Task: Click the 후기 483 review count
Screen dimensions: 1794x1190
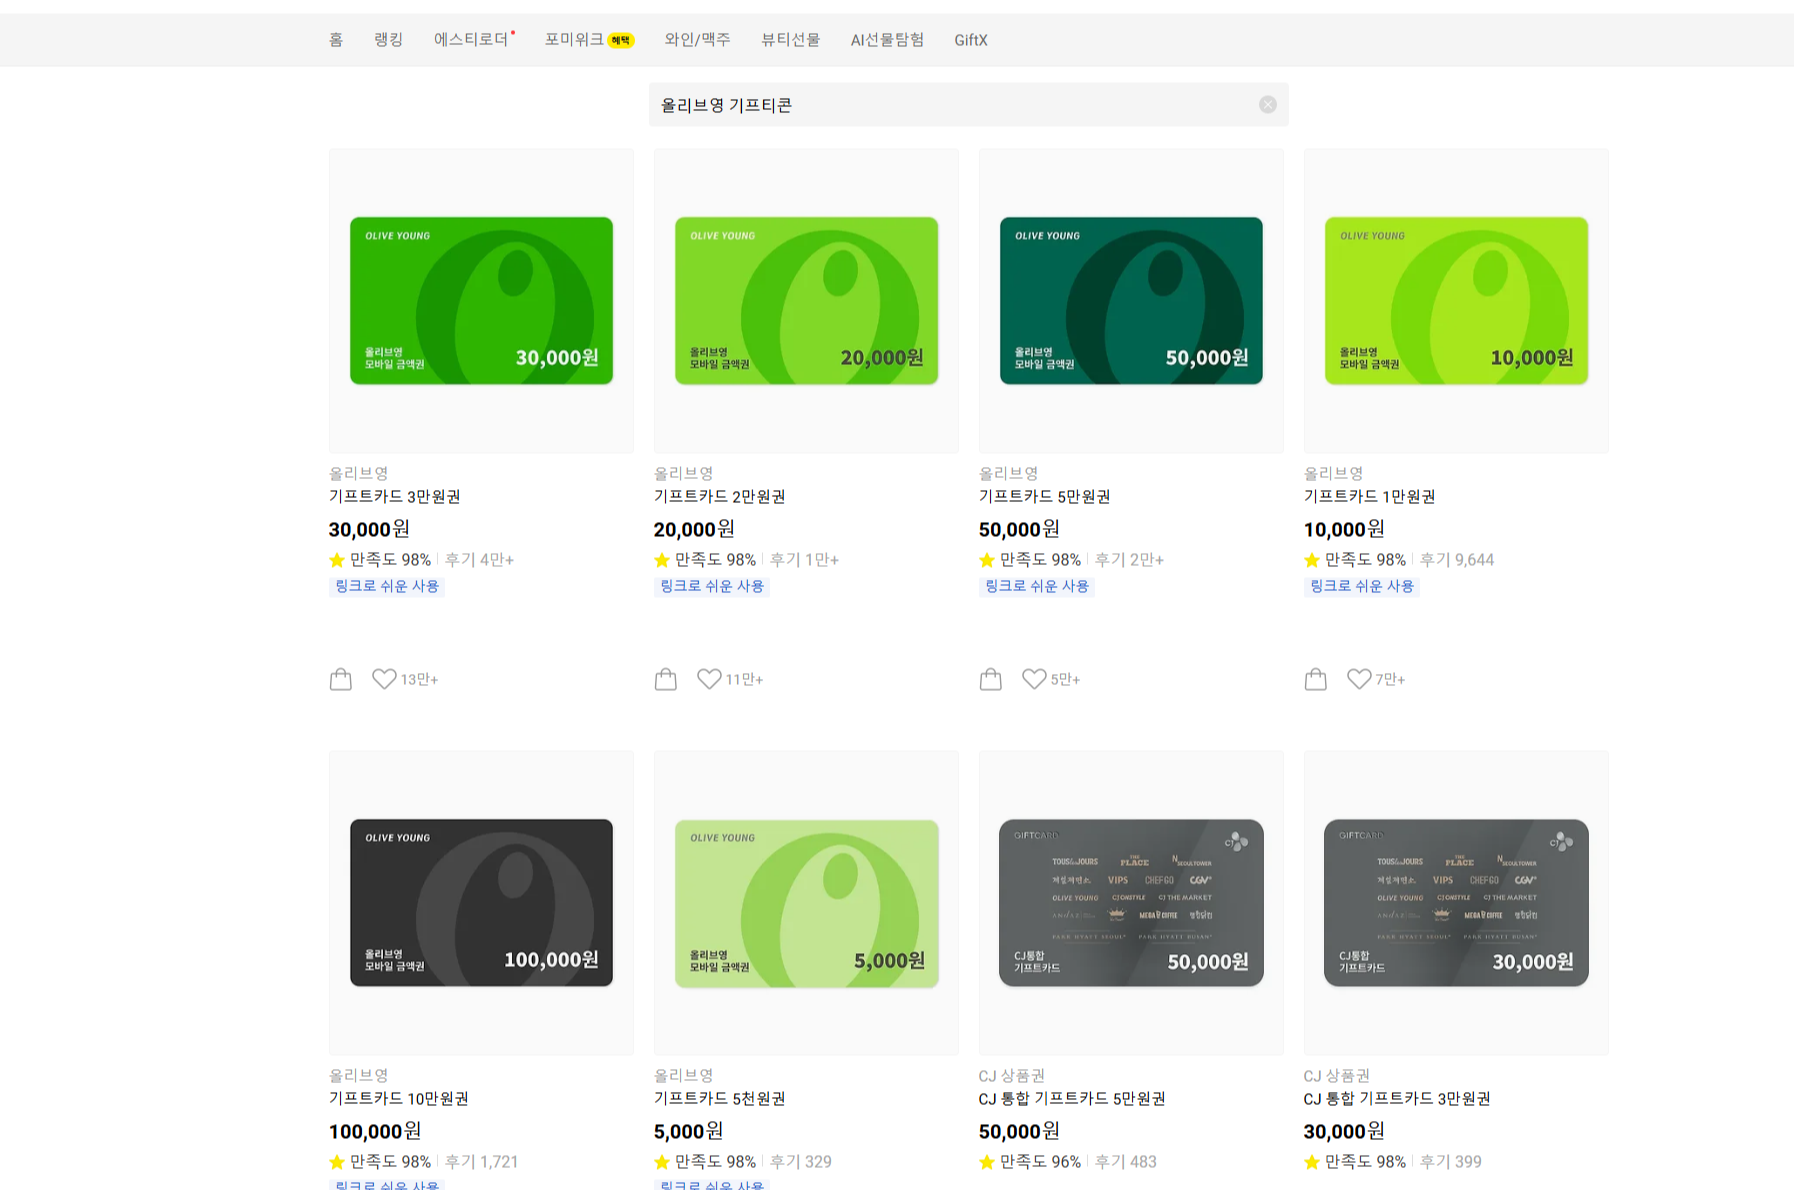Action: 1125,1162
